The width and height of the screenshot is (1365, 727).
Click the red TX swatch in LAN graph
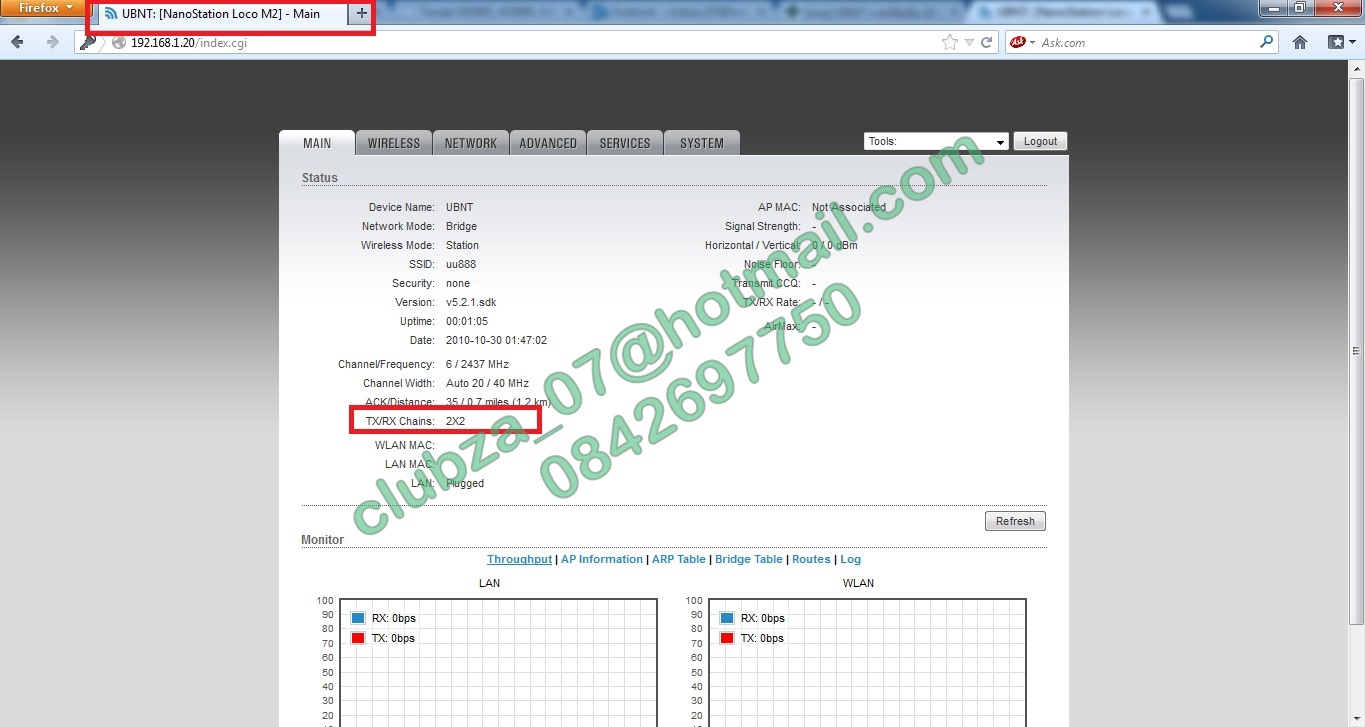pyautogui.click(x=358, y=638)
